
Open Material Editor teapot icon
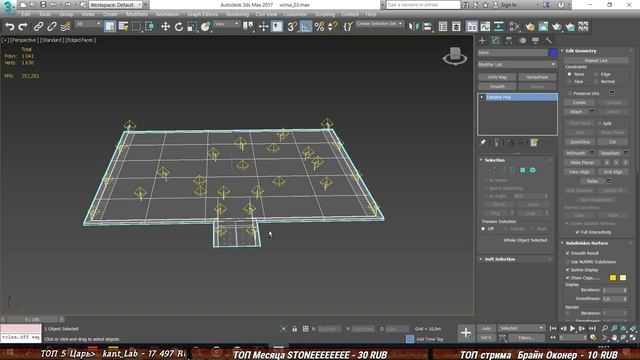530,27
